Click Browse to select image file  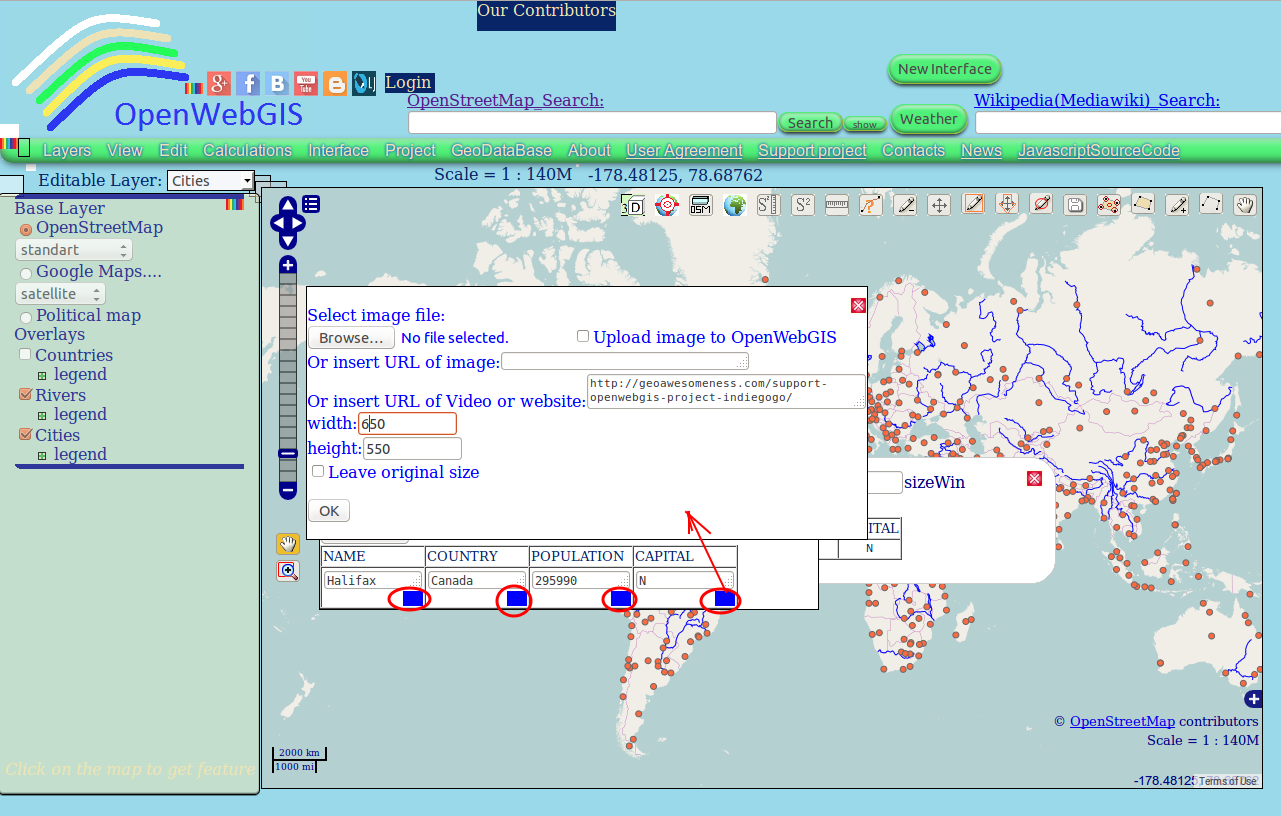point(351,338)
